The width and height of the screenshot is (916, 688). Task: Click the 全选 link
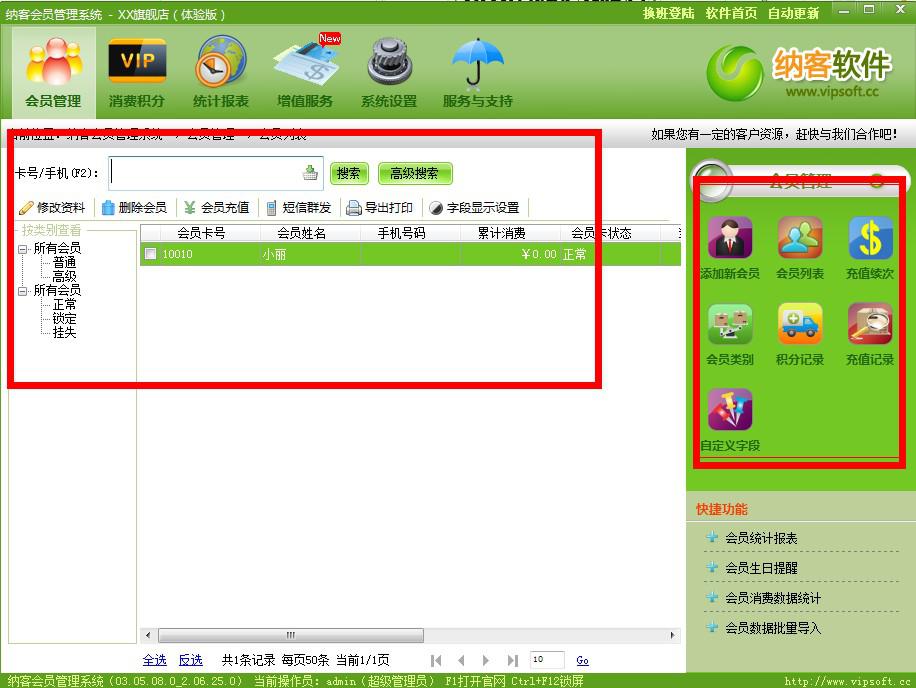[154, 660]
